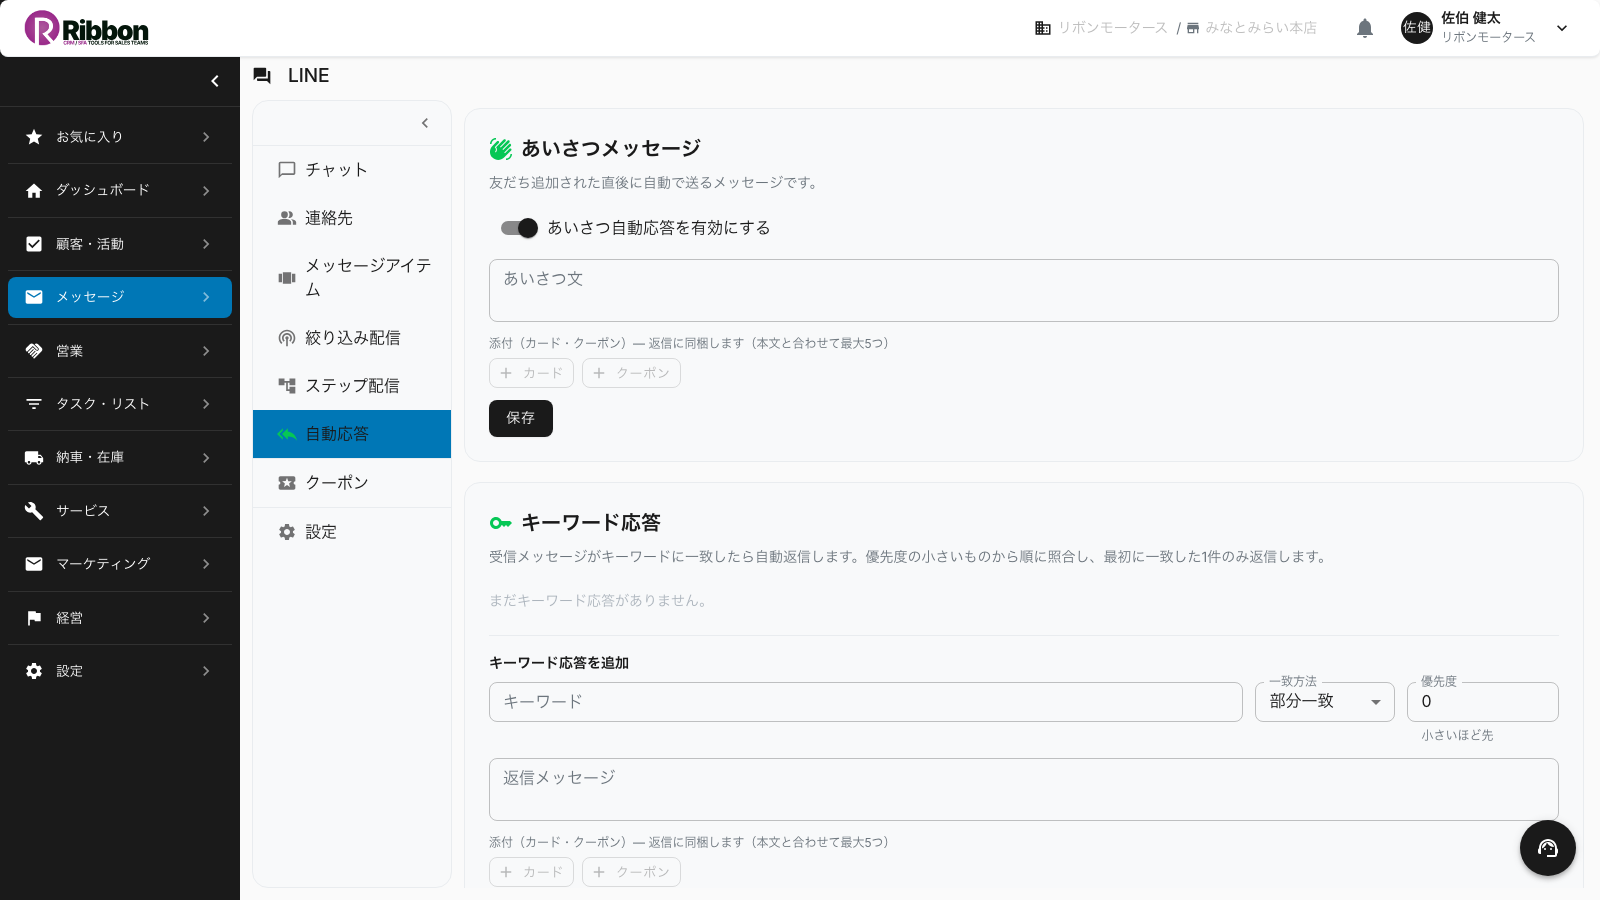Toggle あいさつ自動応答を有効にする switch
Image resolution: width=1600 pixels, height=900 pixels.
click(519, 228)
